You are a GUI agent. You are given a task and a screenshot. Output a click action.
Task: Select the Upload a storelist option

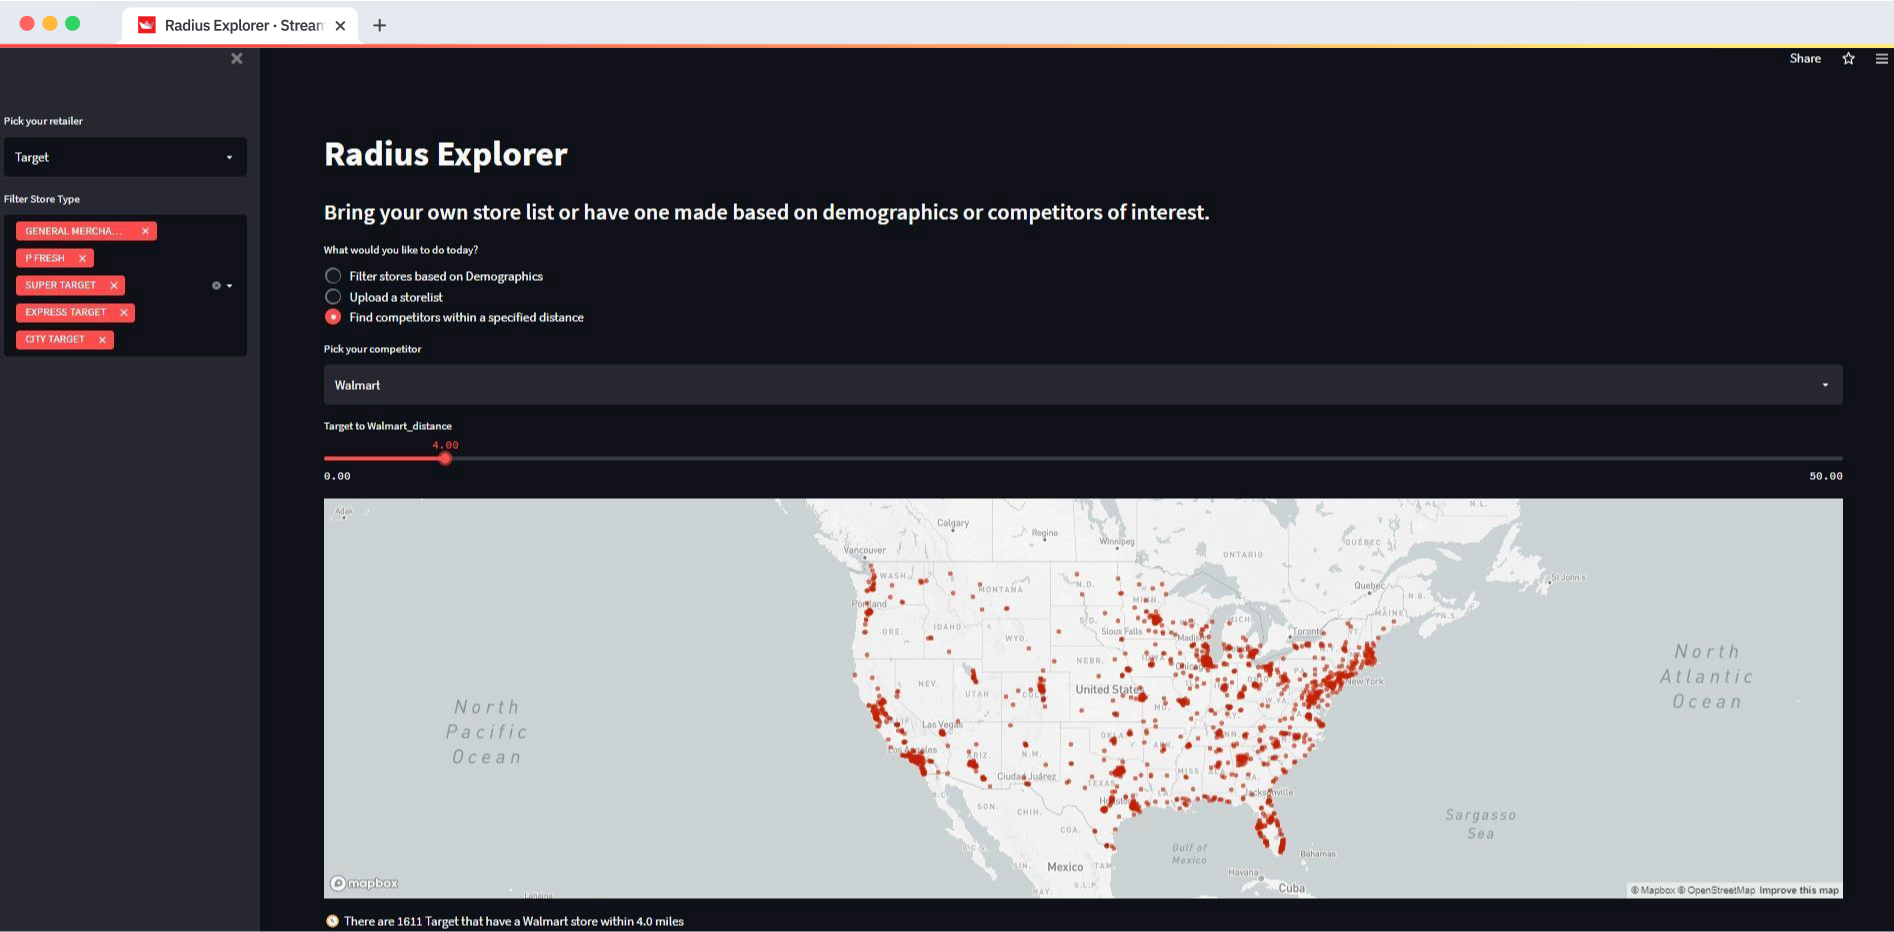pos(332,296)
